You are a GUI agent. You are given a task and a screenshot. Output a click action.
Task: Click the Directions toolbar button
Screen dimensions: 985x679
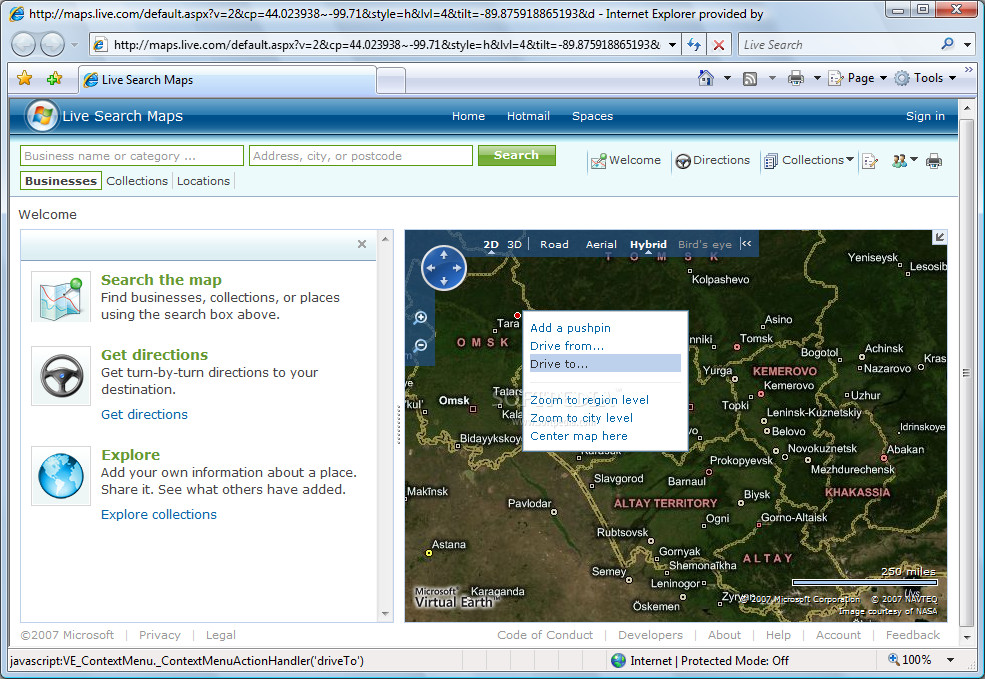[x=712, y=161]
